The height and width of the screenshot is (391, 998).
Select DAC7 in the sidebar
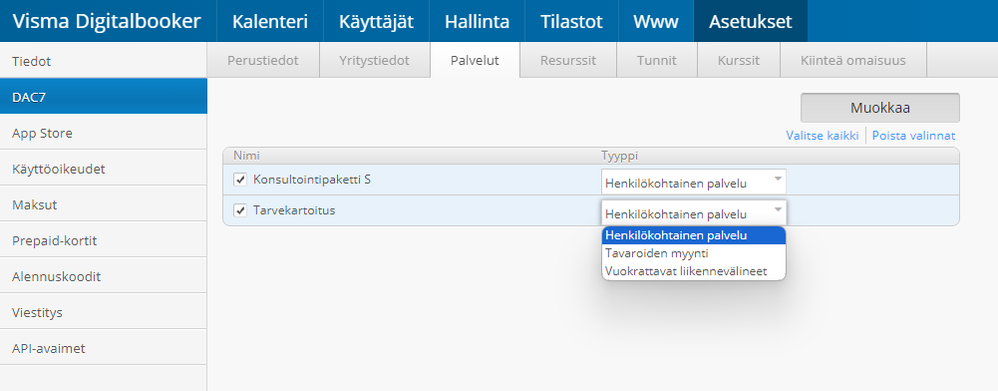point(103,97)
